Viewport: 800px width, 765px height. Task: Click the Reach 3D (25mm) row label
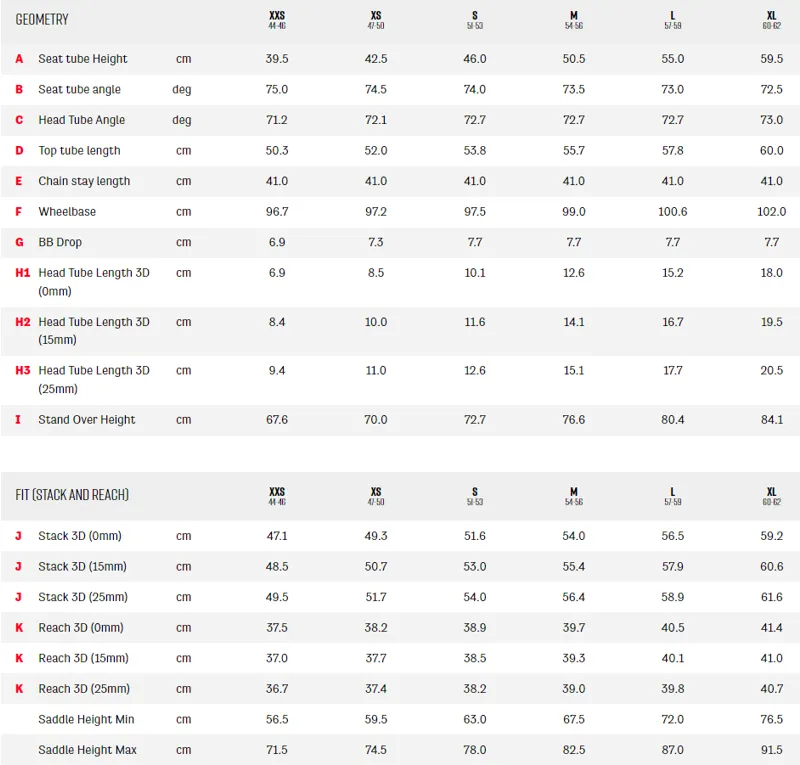[x=84, y=689]
